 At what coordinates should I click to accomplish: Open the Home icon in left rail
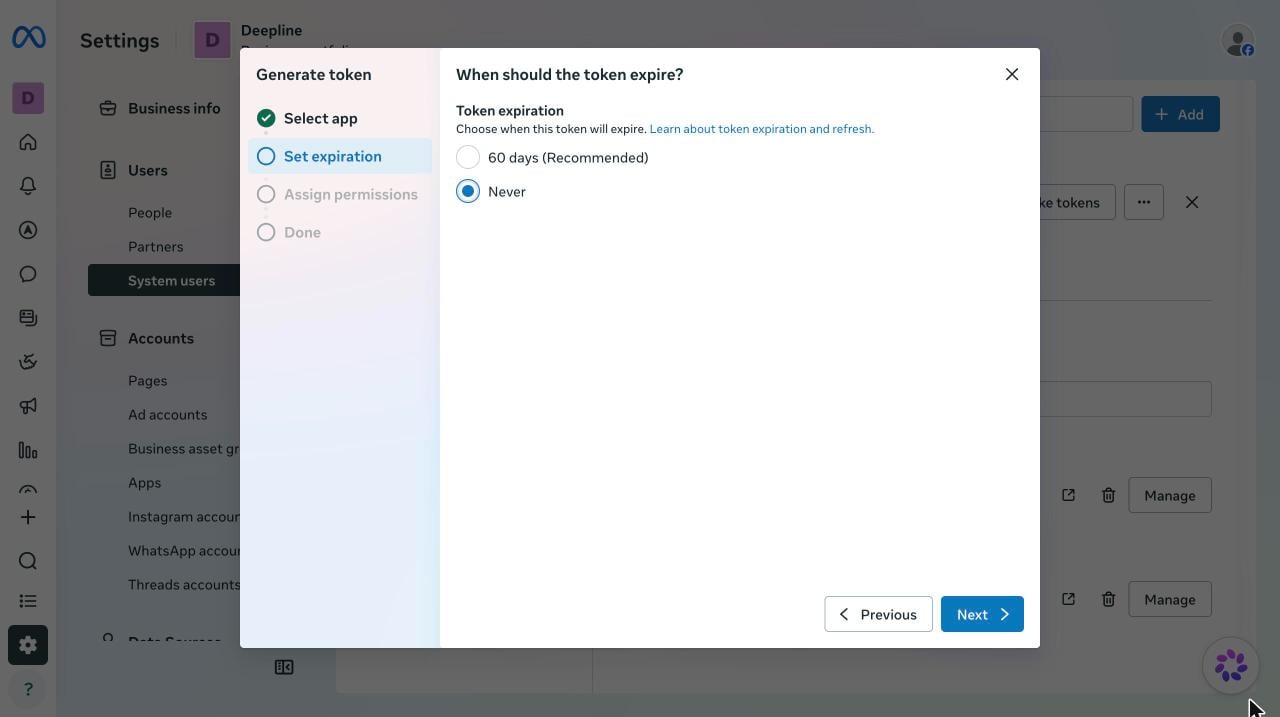click(x=28, y=142)
